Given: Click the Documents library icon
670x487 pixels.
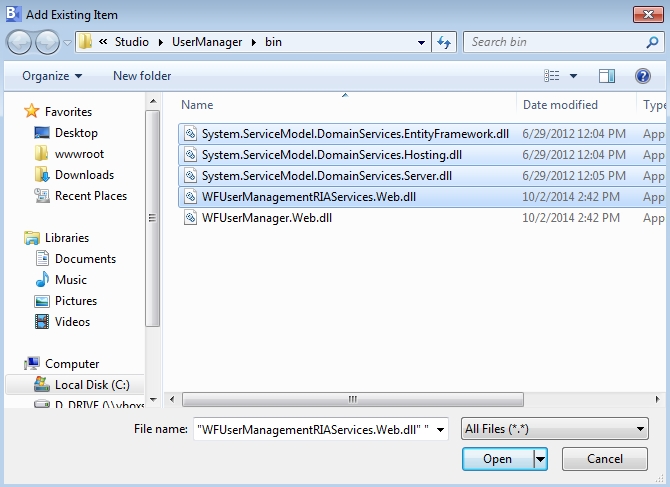Looking at the screenshot, I should 42,258.
